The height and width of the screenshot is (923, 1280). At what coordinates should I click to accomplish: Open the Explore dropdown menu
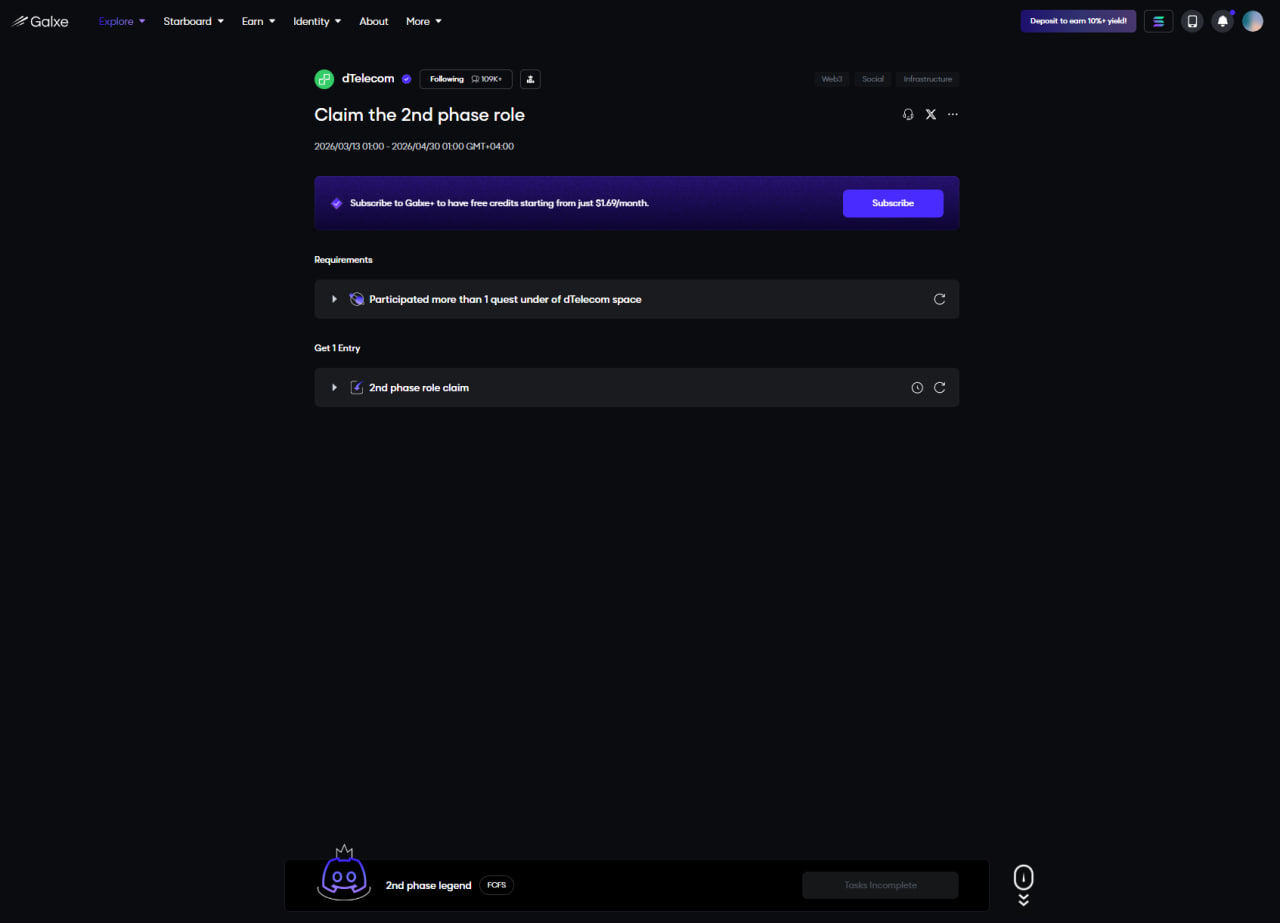[x=122, y=21]
